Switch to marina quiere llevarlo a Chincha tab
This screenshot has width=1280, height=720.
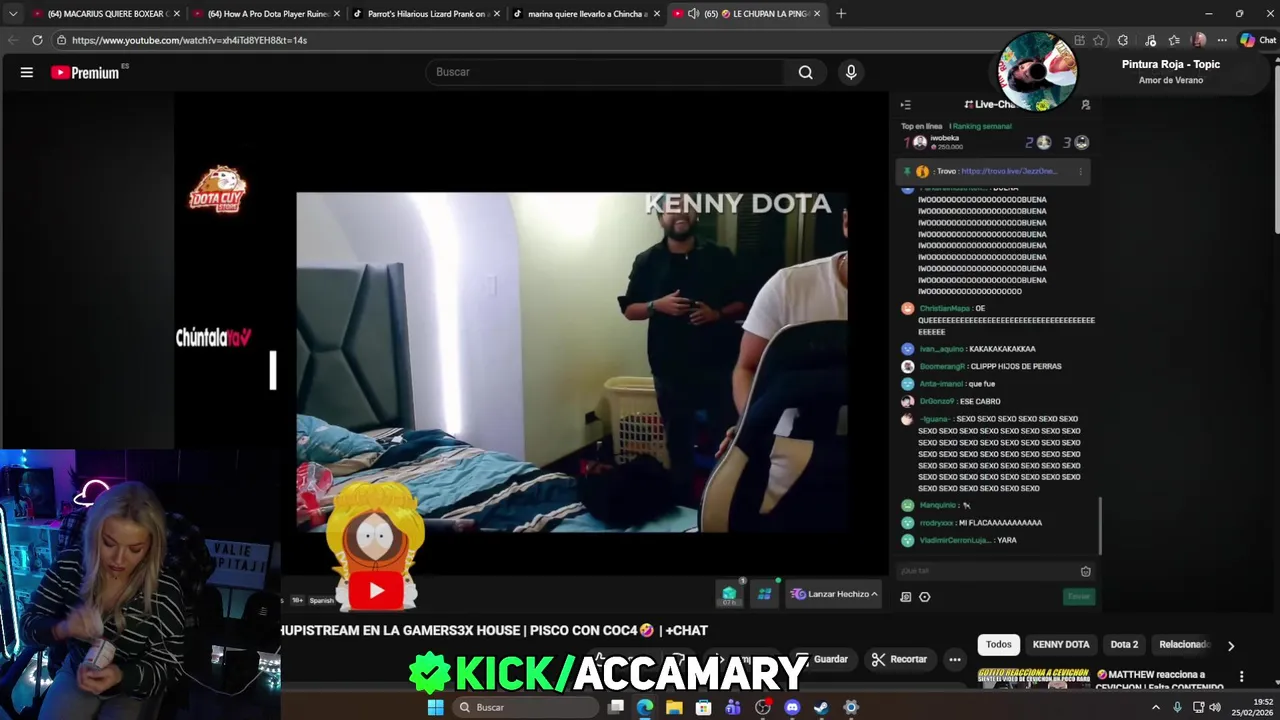point(586,14)
